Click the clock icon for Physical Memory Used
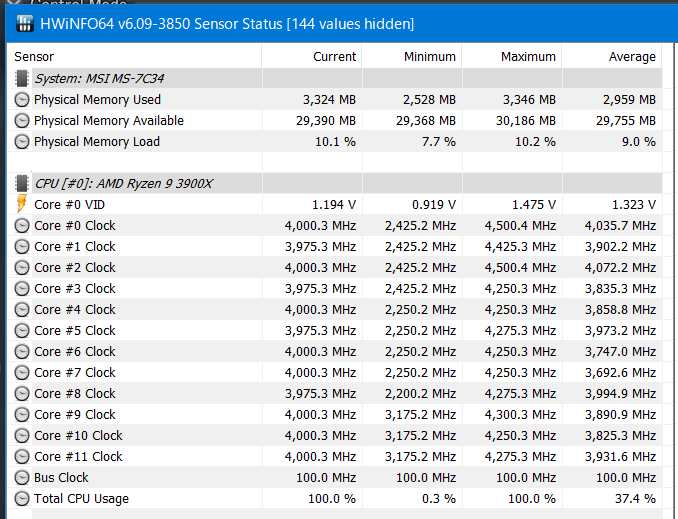The image size is (678, 519). coord(22,100)
